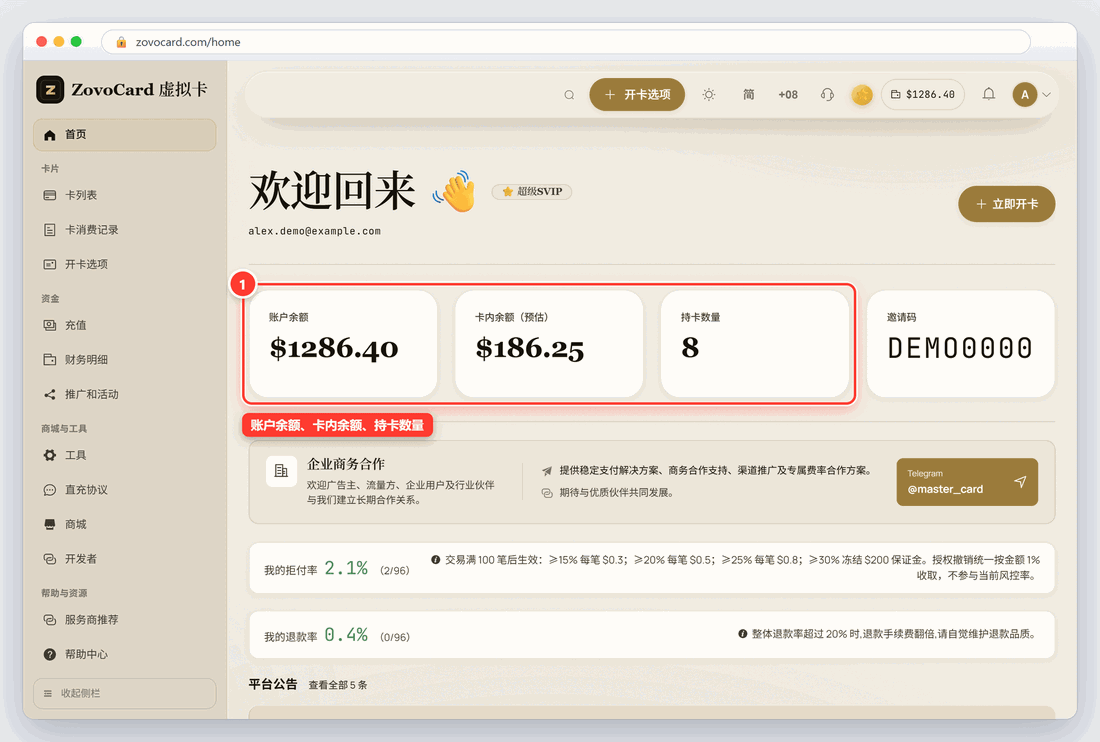Open notifications bell icon
Viewport: 1100px width, 742px height.
(988, 94)
